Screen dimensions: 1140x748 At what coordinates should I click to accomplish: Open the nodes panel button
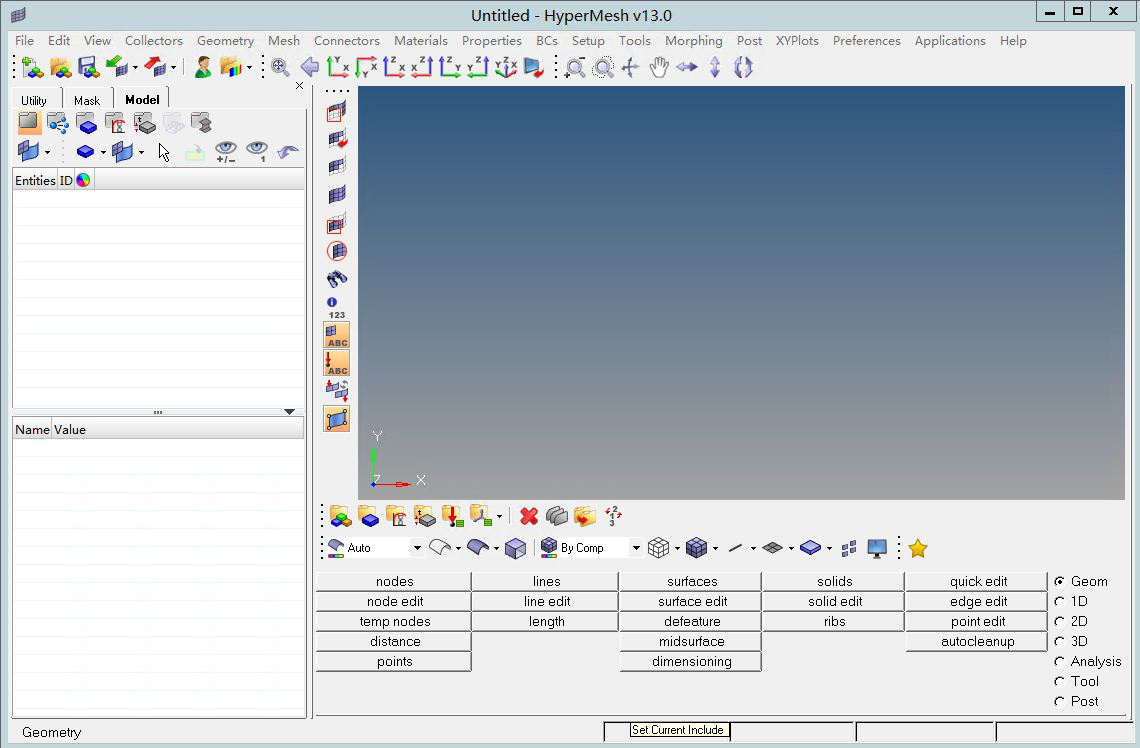point(394,582)
